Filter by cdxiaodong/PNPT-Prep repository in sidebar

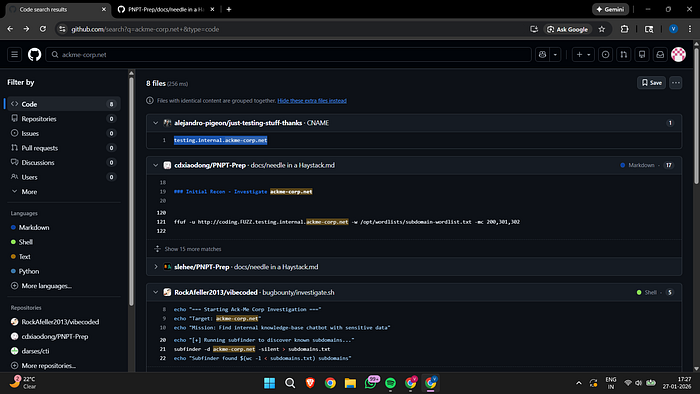click(x=49, y=336)
